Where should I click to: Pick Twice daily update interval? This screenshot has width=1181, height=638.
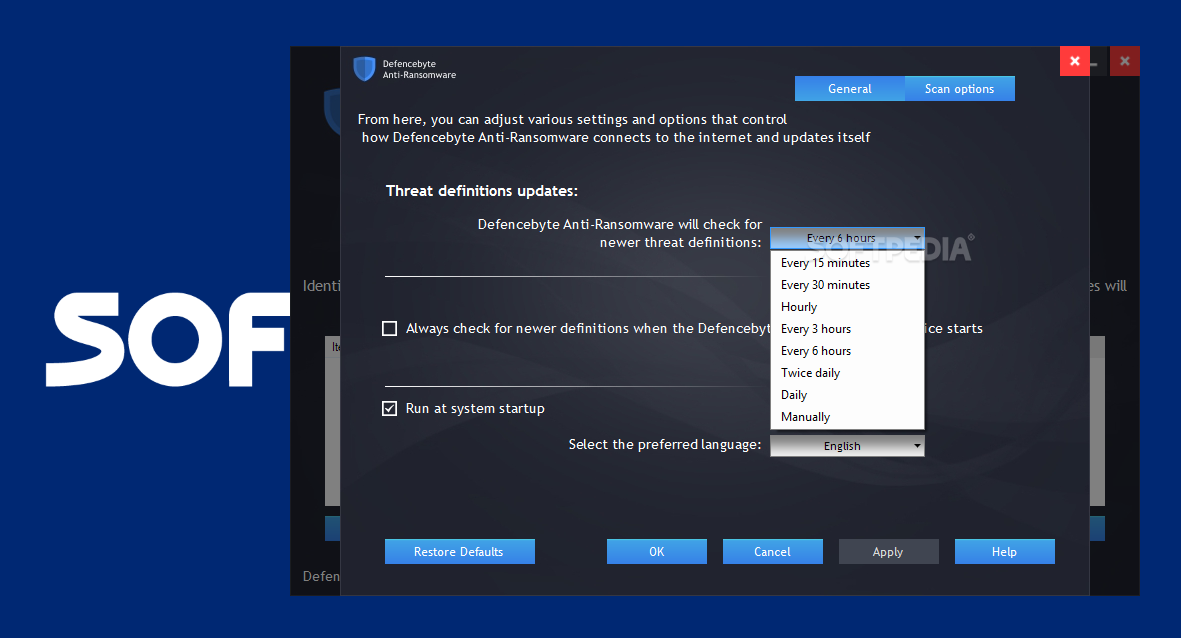coord(847,373)
